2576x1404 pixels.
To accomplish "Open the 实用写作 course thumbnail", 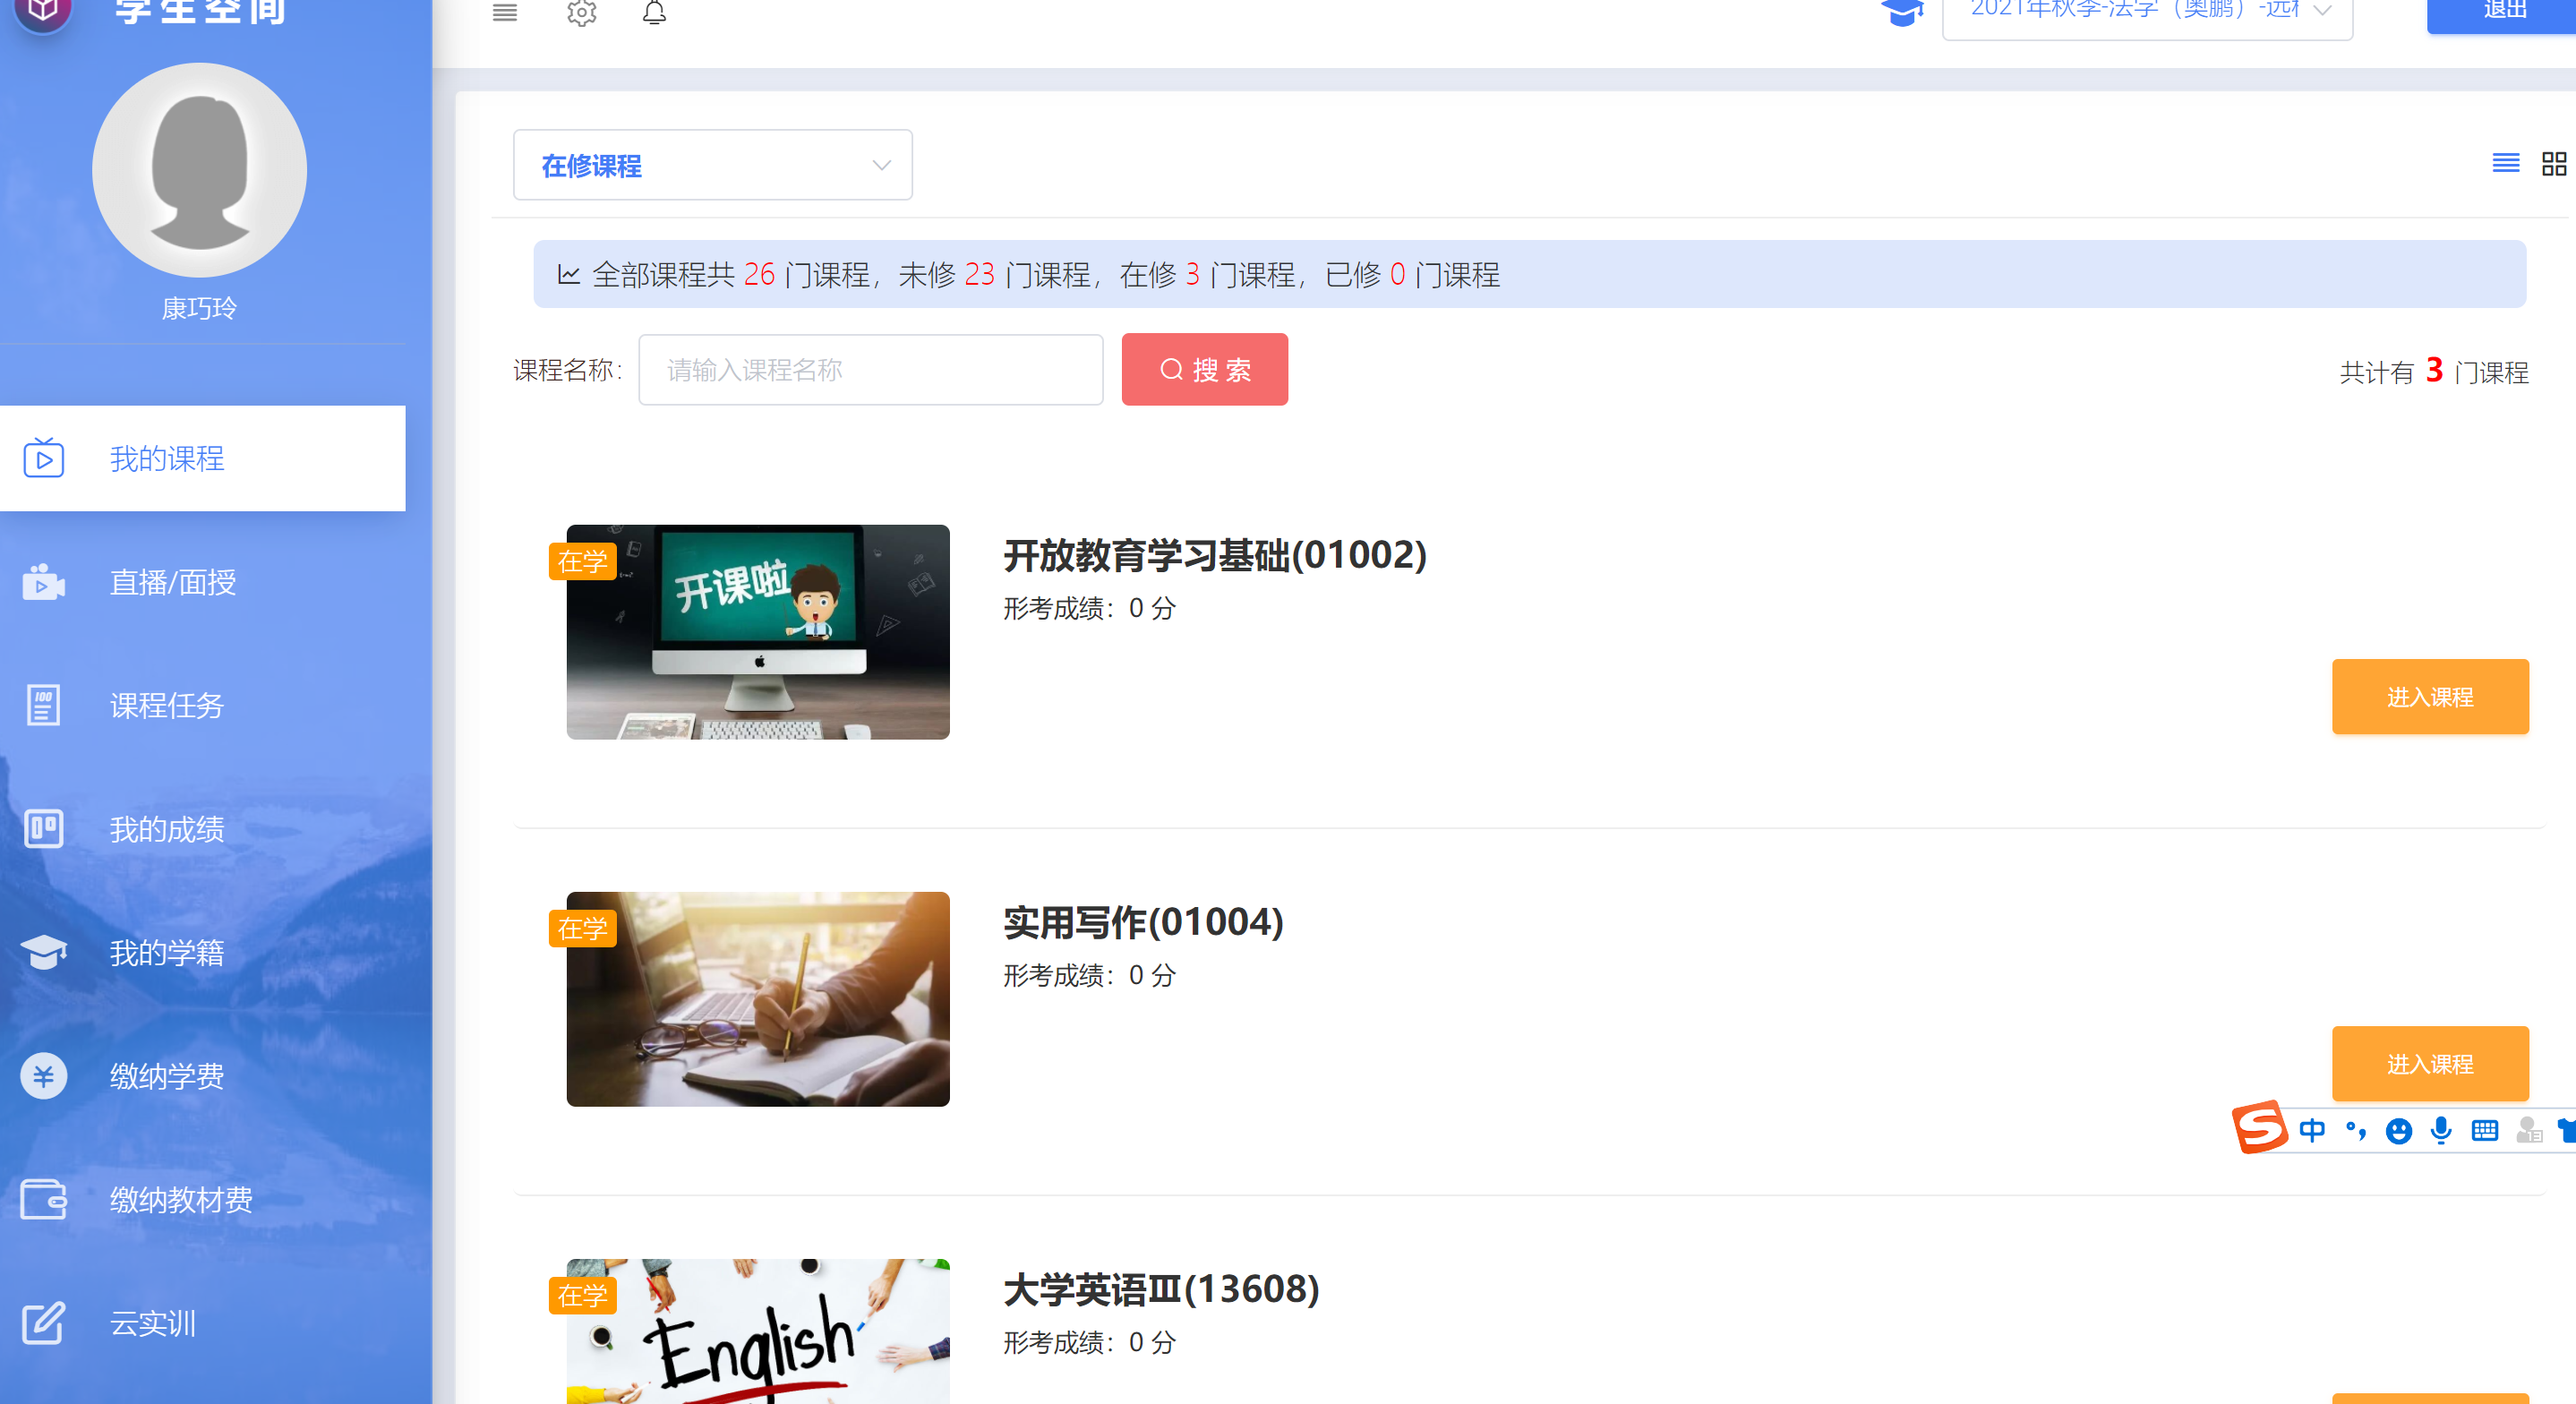I will (x=757, y=998).
